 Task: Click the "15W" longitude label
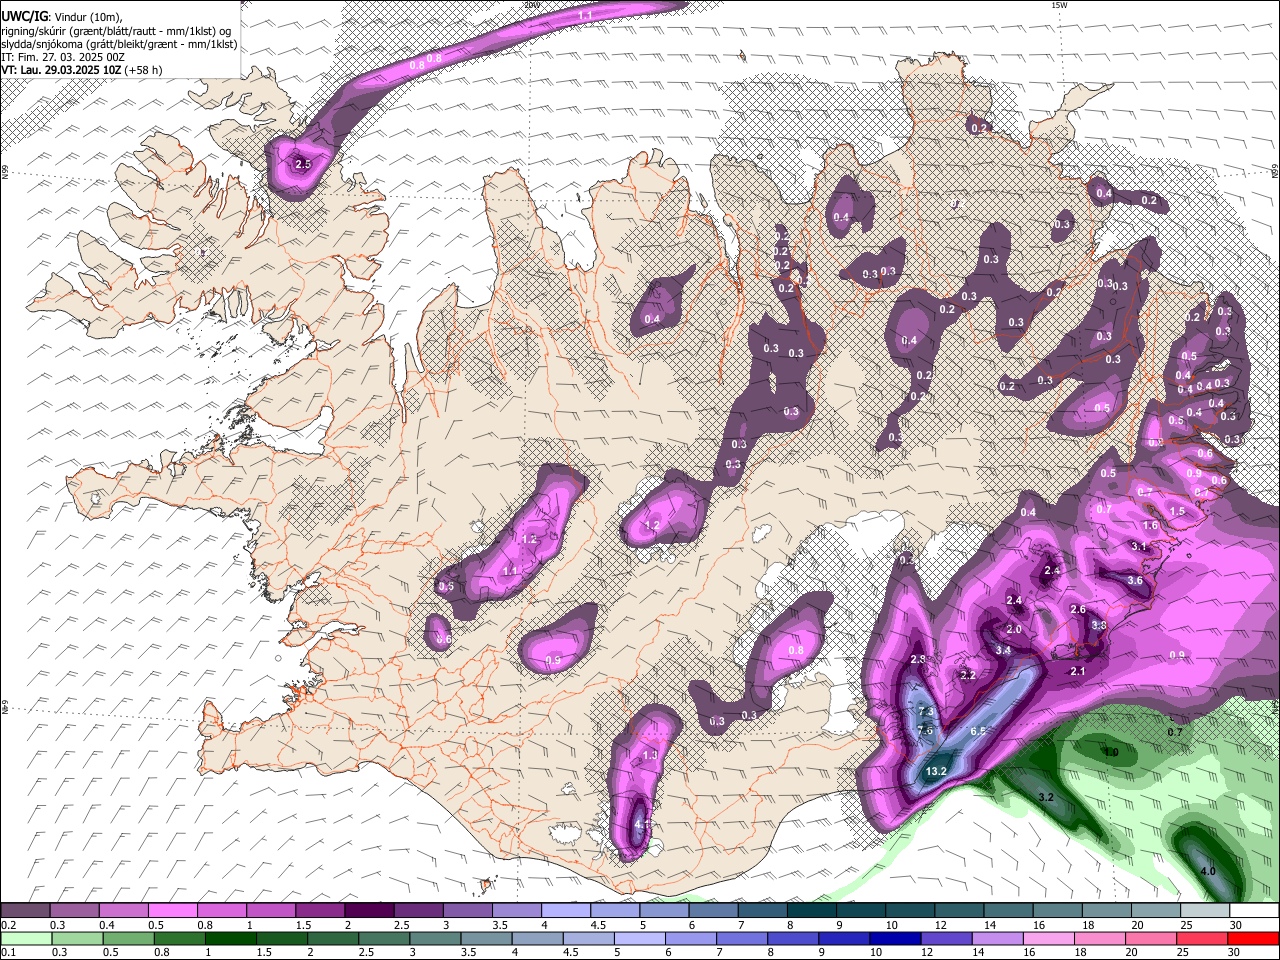coord(1059,5)
